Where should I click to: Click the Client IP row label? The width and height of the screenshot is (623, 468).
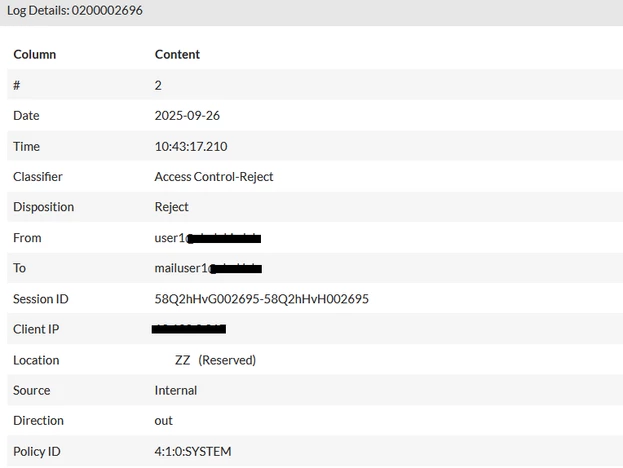36,329
